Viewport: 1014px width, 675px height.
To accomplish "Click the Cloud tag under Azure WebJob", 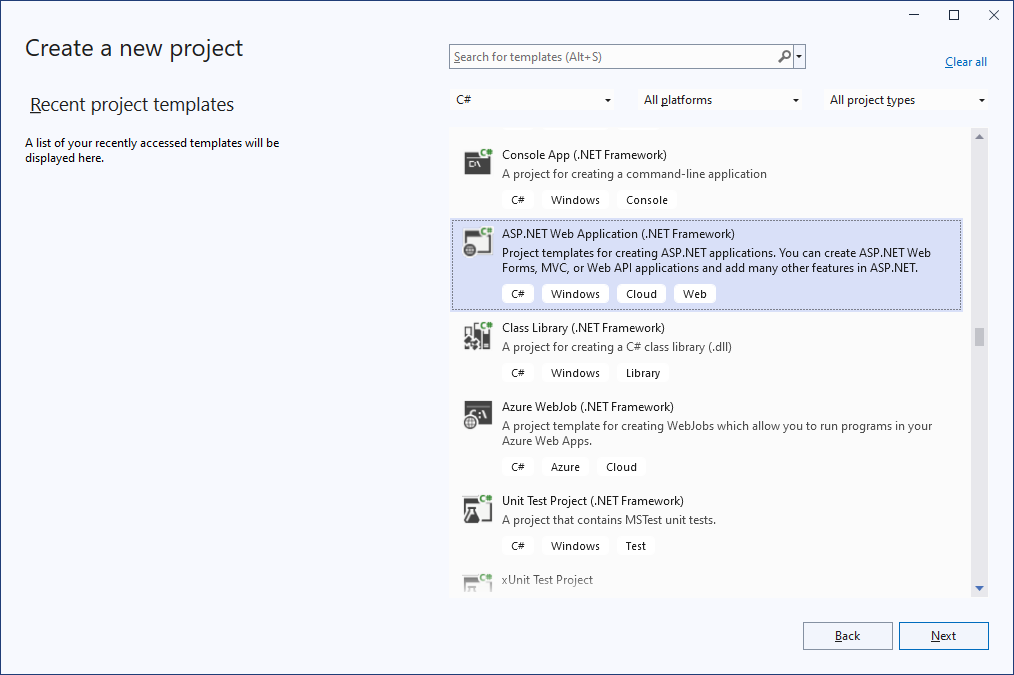I will 621,467.
